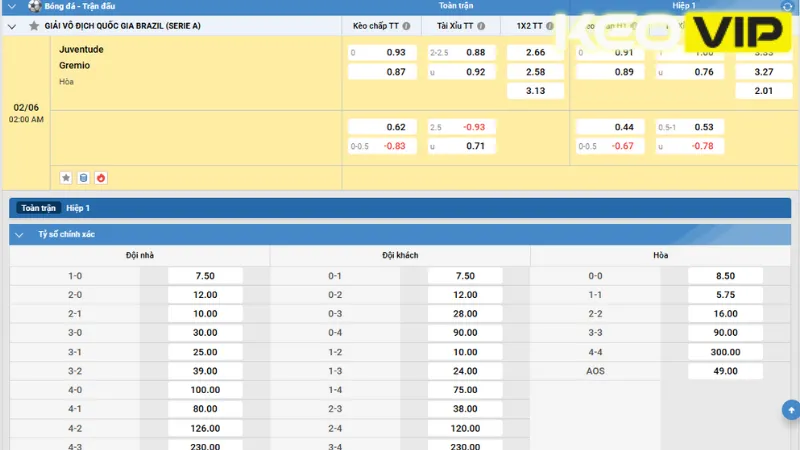Collapse the Tỷ số chính xác section
Viewport: 800px width, 450px height.
tap(21, 235)
